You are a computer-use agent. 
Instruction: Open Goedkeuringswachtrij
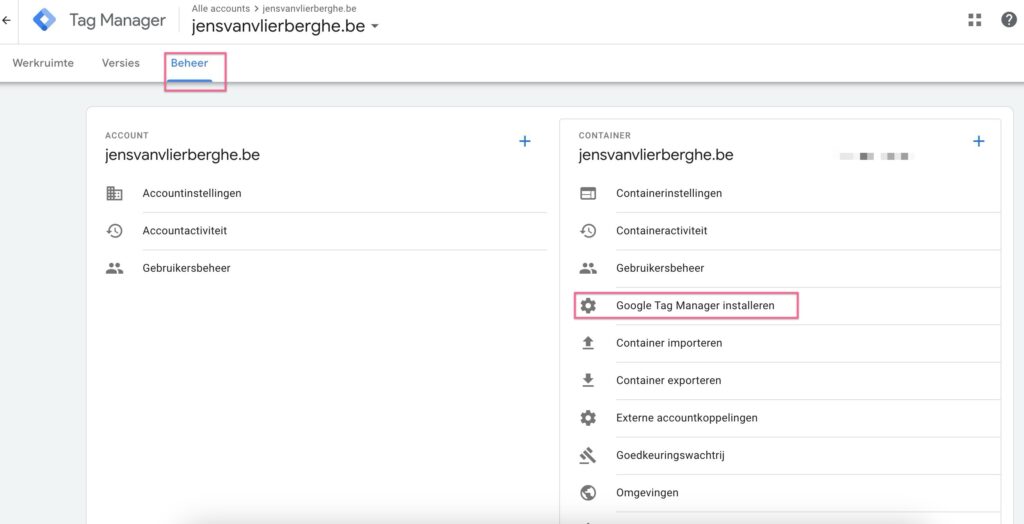pos(670,455)
